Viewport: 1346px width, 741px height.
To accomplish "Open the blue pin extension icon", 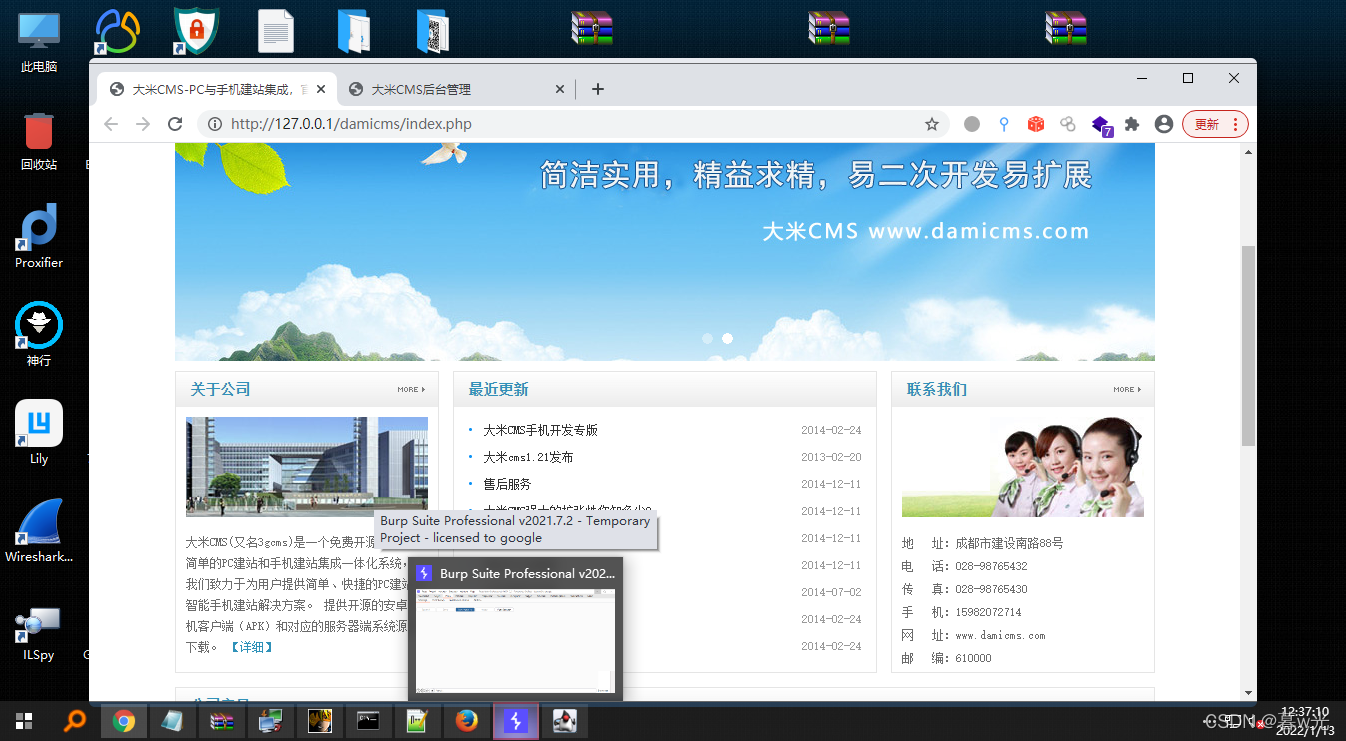I will click(x=1004, y=124).
